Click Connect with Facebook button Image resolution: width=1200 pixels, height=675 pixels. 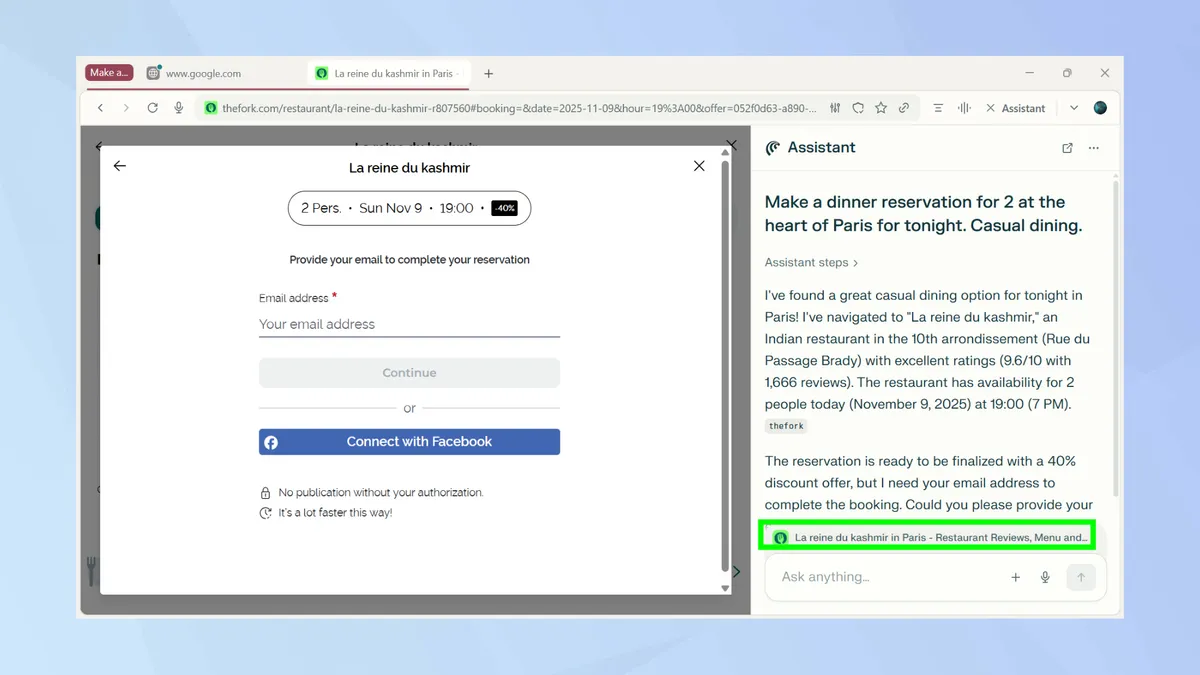click(409, 442)
